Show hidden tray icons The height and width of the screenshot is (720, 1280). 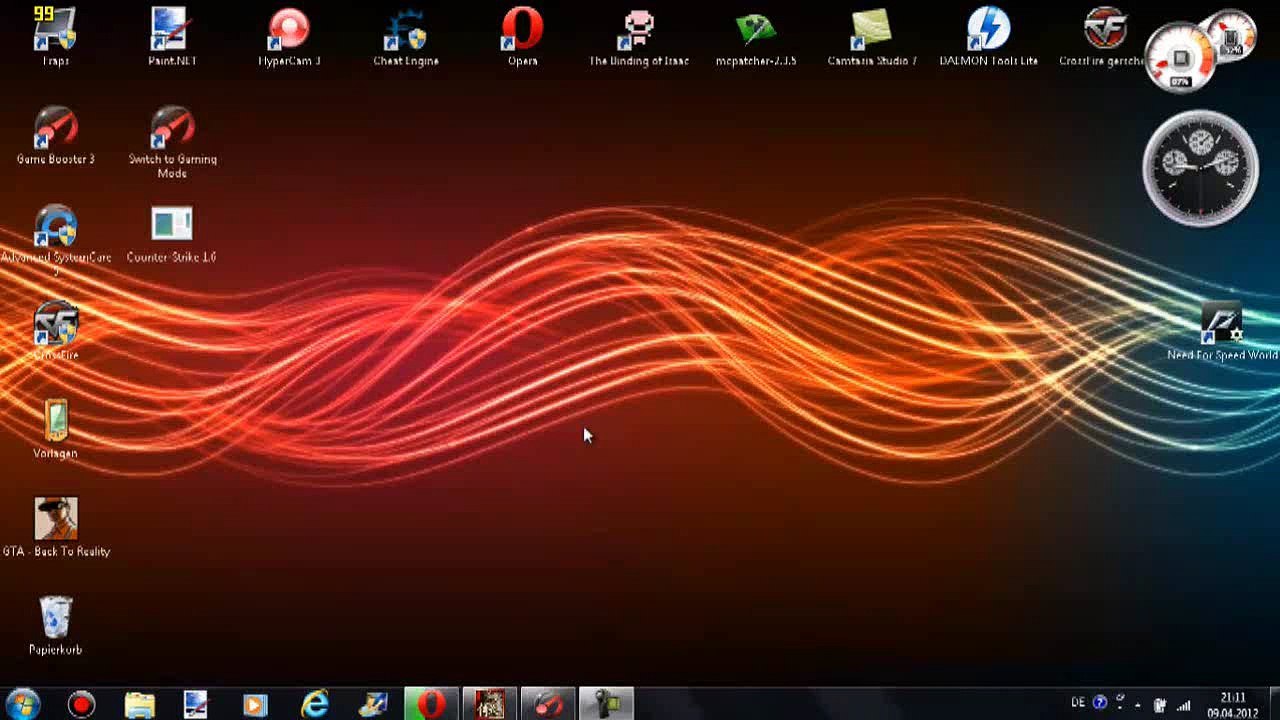[x=1138, y=705]
